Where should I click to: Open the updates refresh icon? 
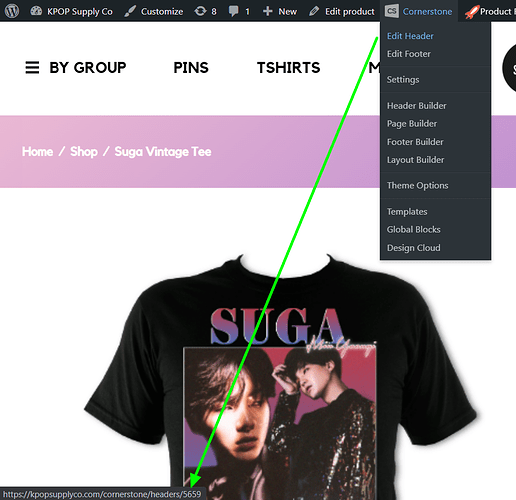click(x=200, y=11)
